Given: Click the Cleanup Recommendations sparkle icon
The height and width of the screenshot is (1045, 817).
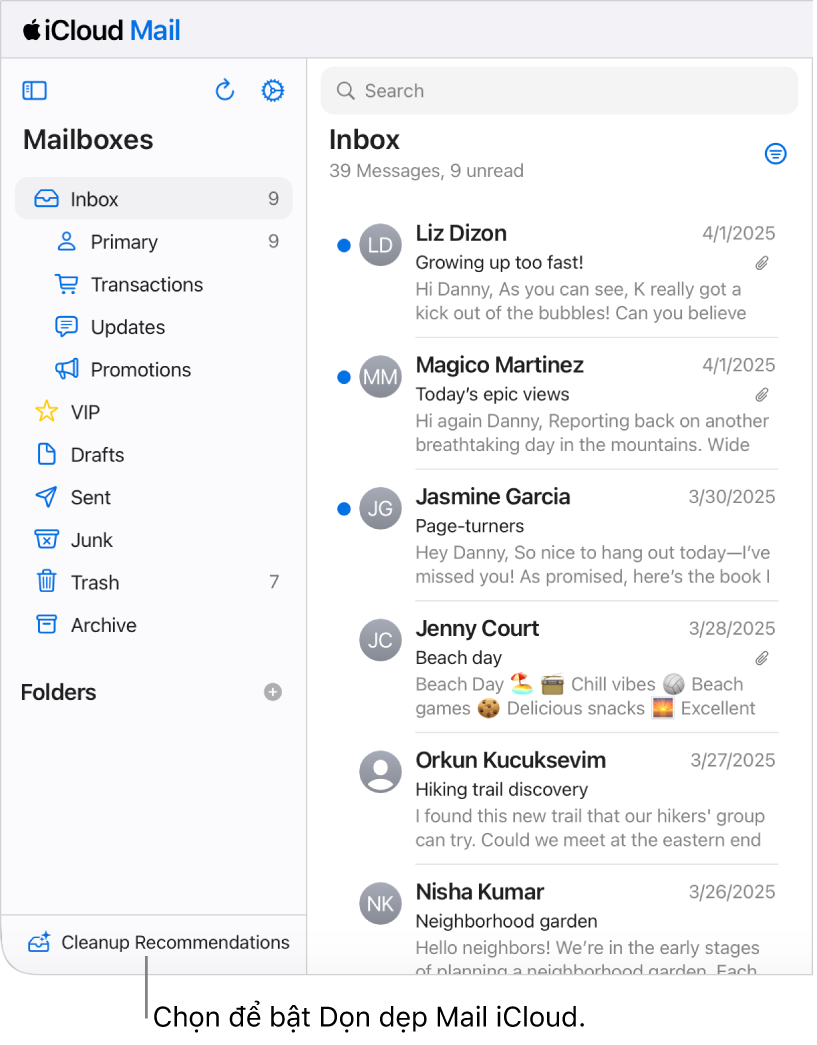Looking at the screenshot, I should (39, 942).
